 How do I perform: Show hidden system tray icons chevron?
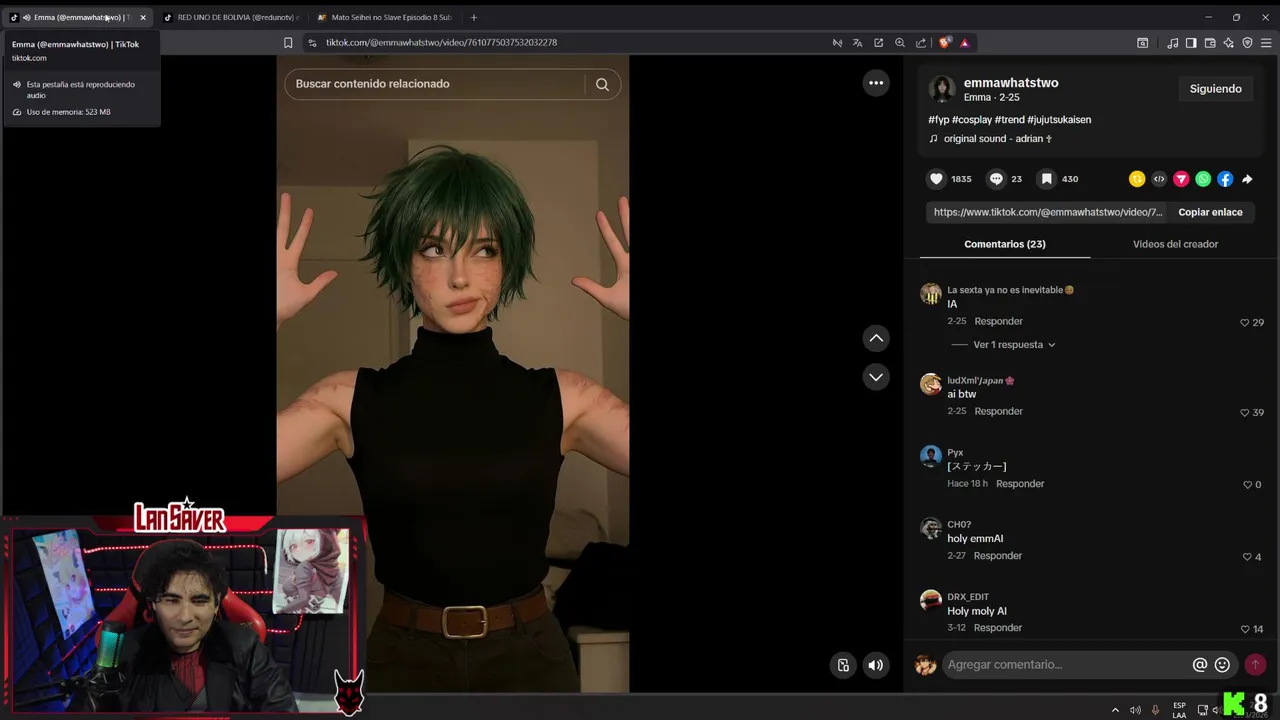pos(1115,710)
